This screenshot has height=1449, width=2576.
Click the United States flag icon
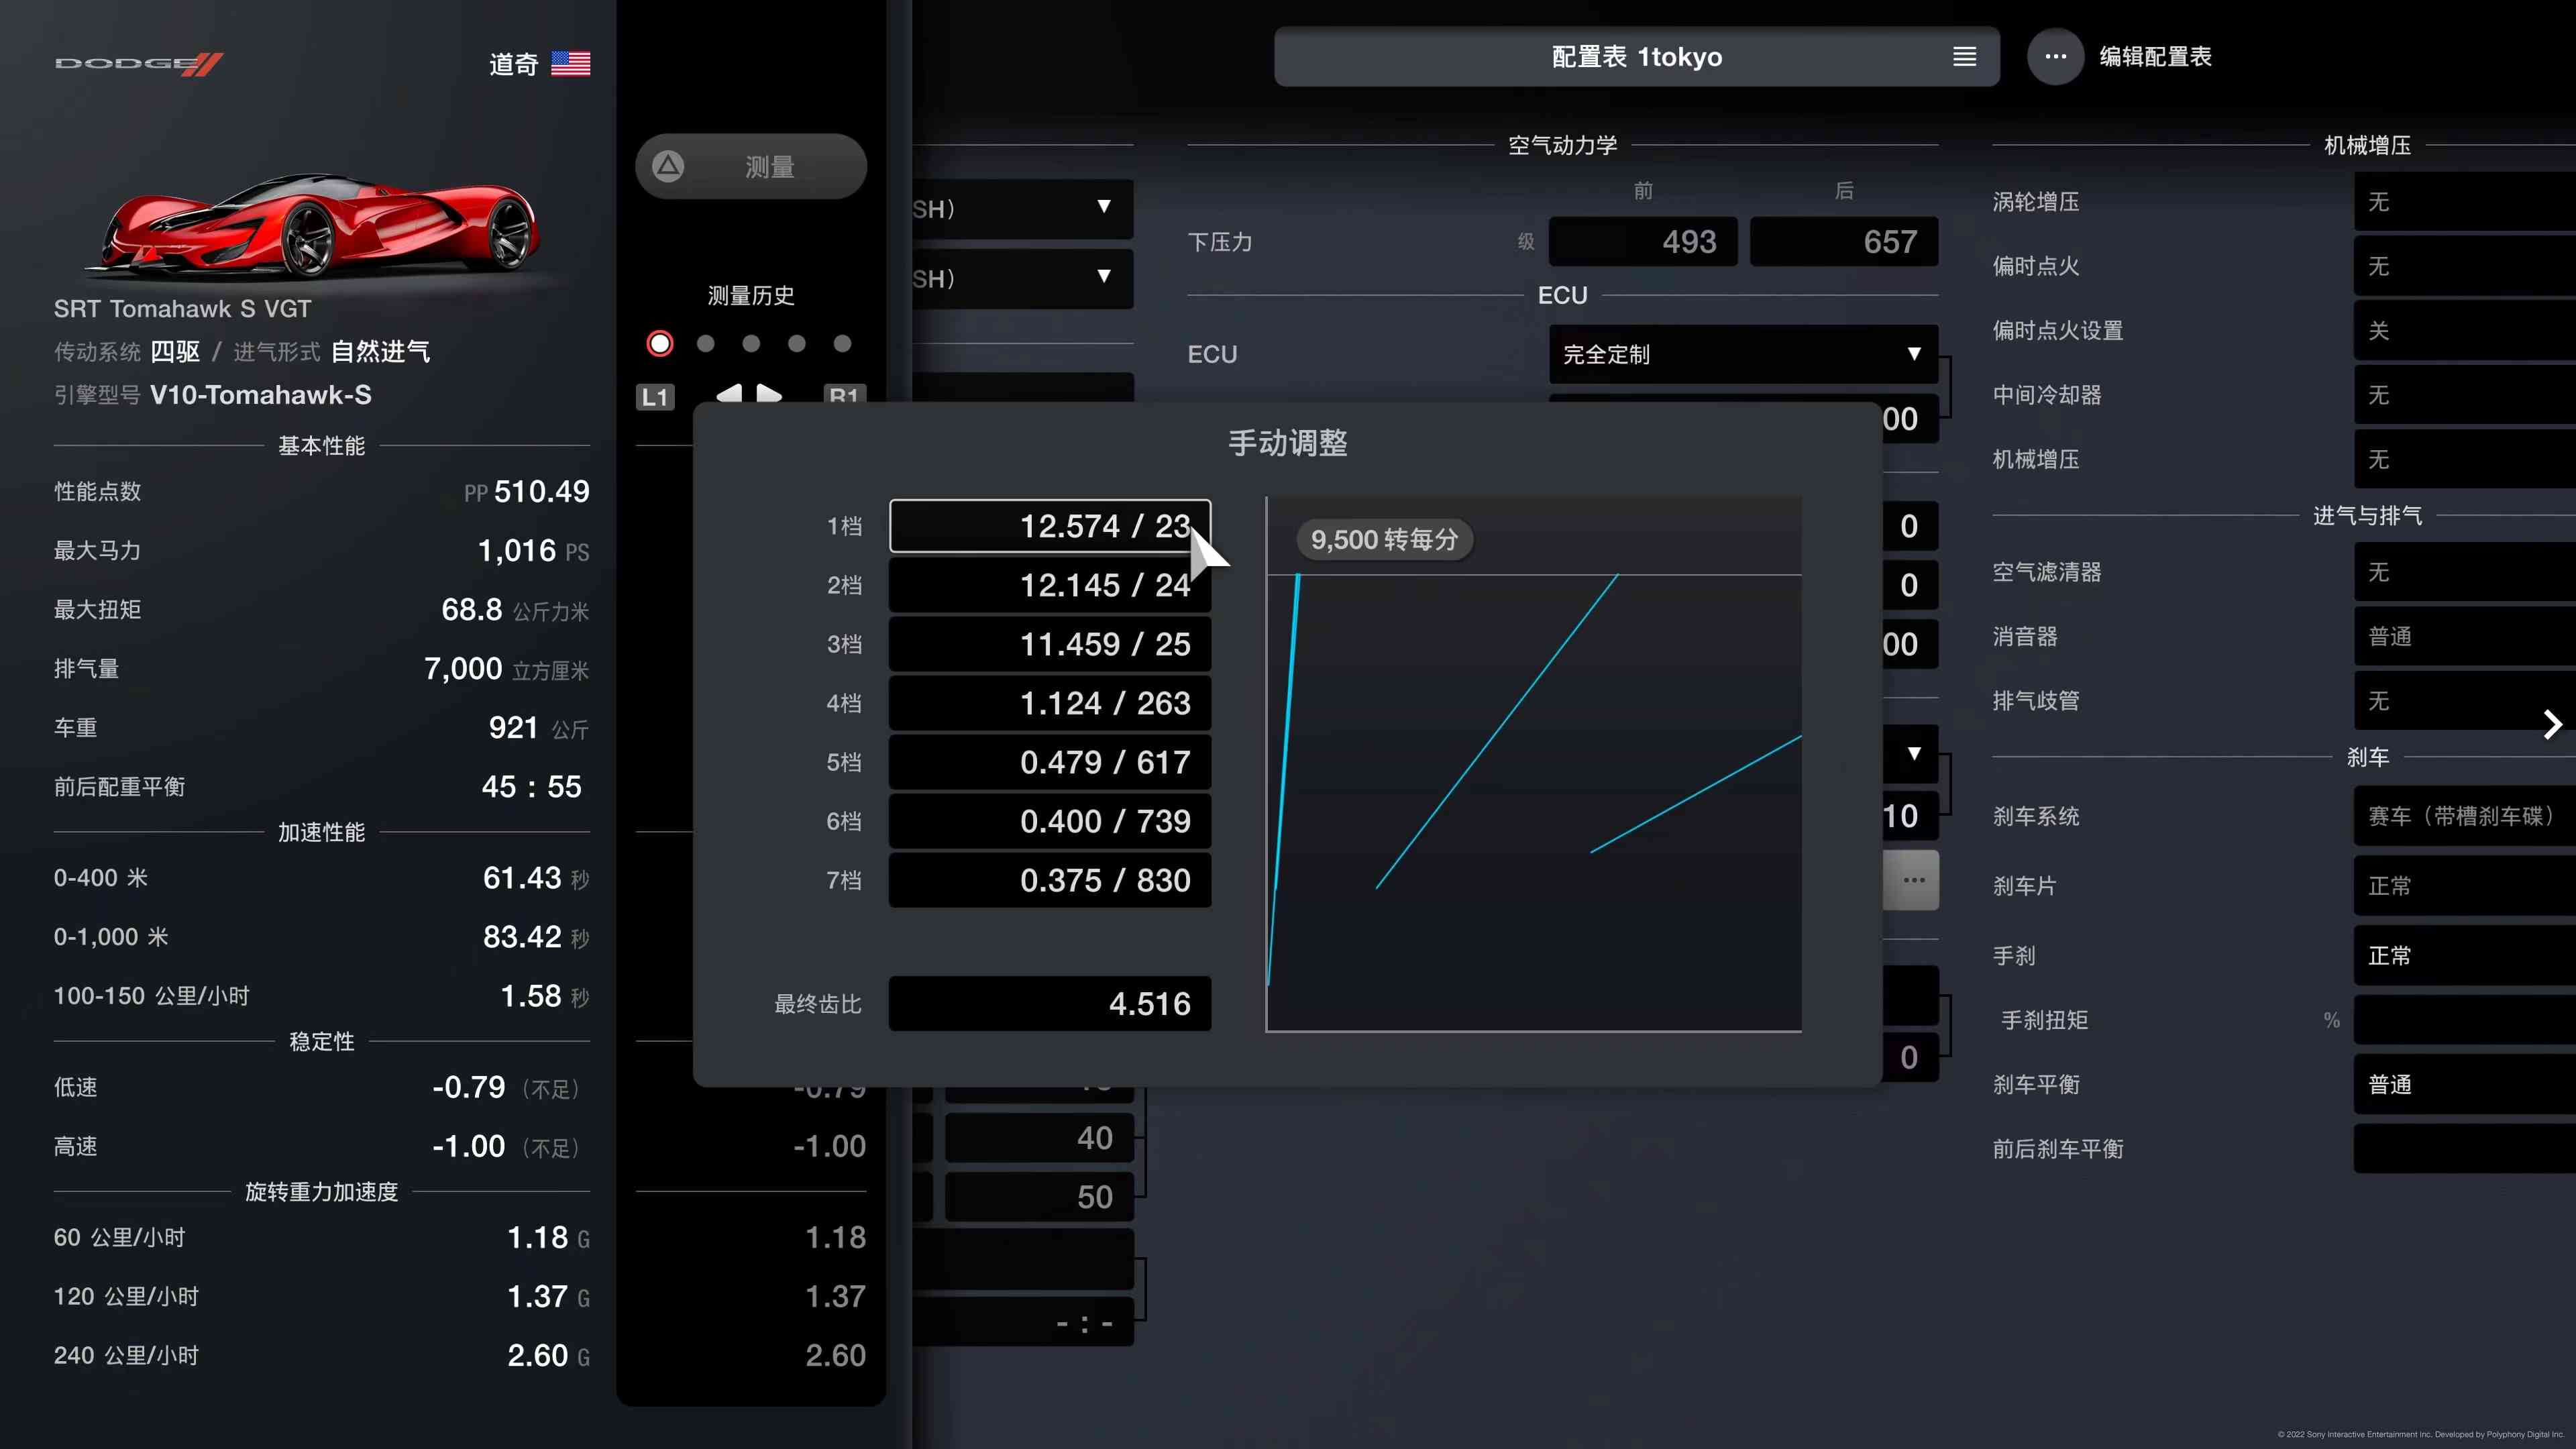tap(571, 64)
